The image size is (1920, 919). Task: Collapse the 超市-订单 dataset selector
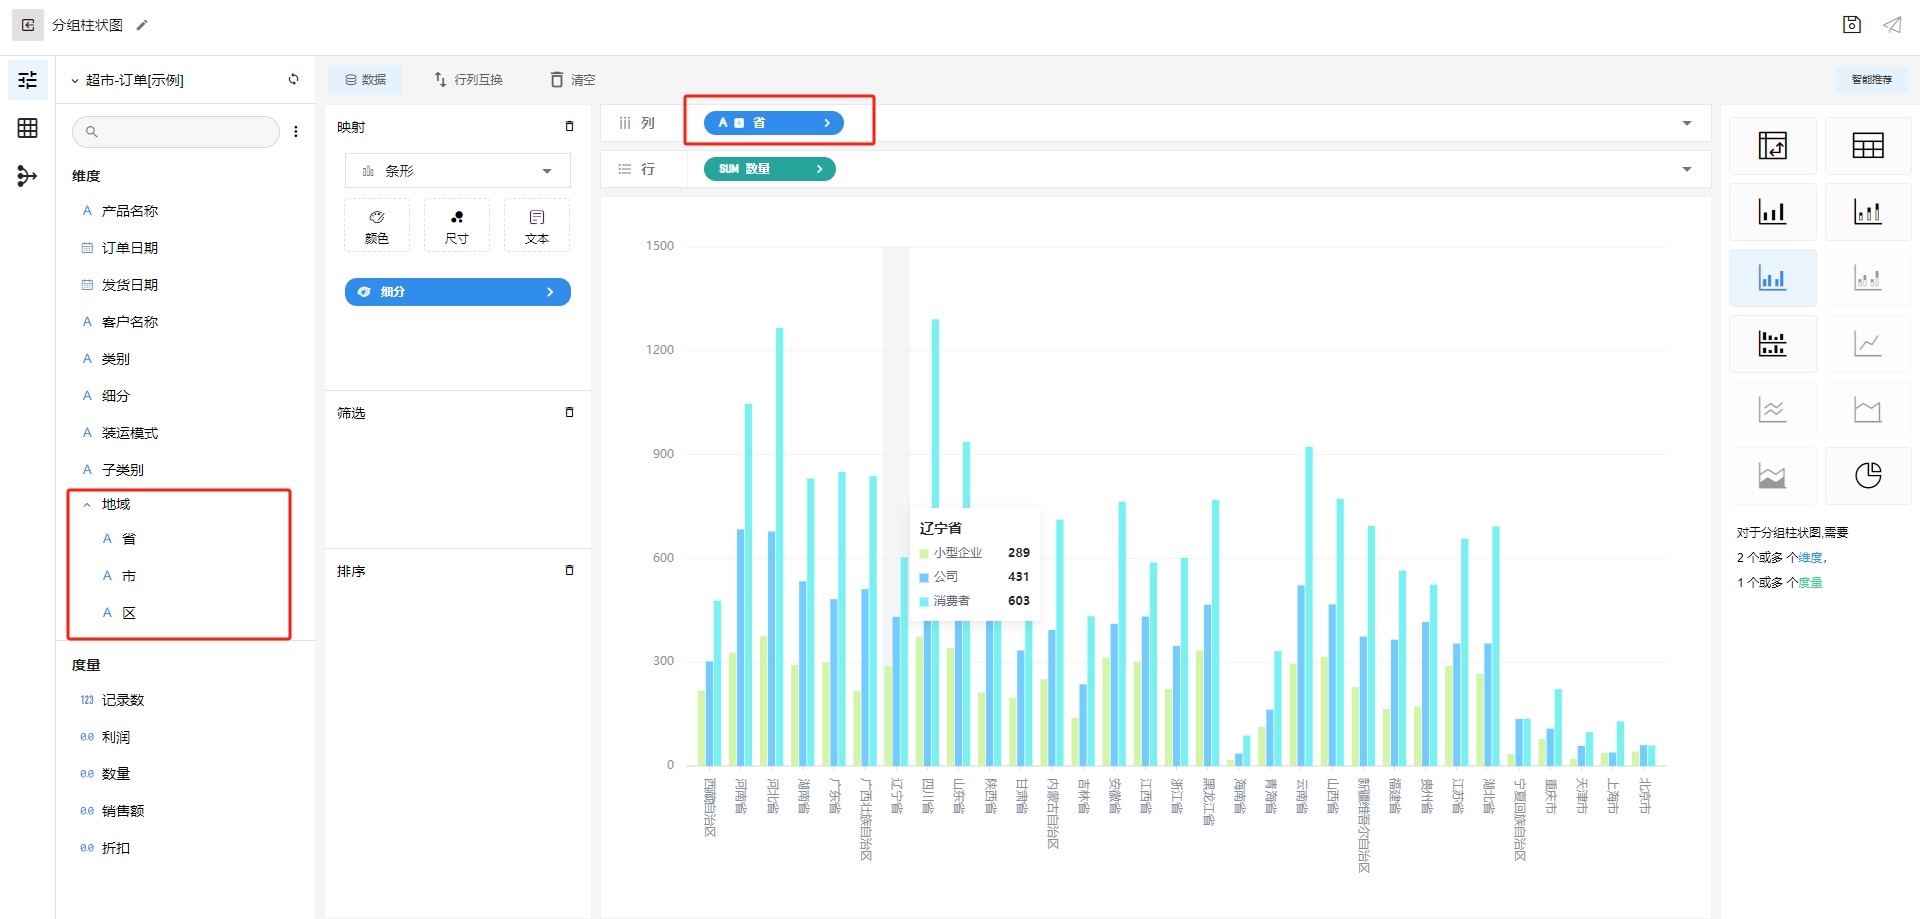75,81
